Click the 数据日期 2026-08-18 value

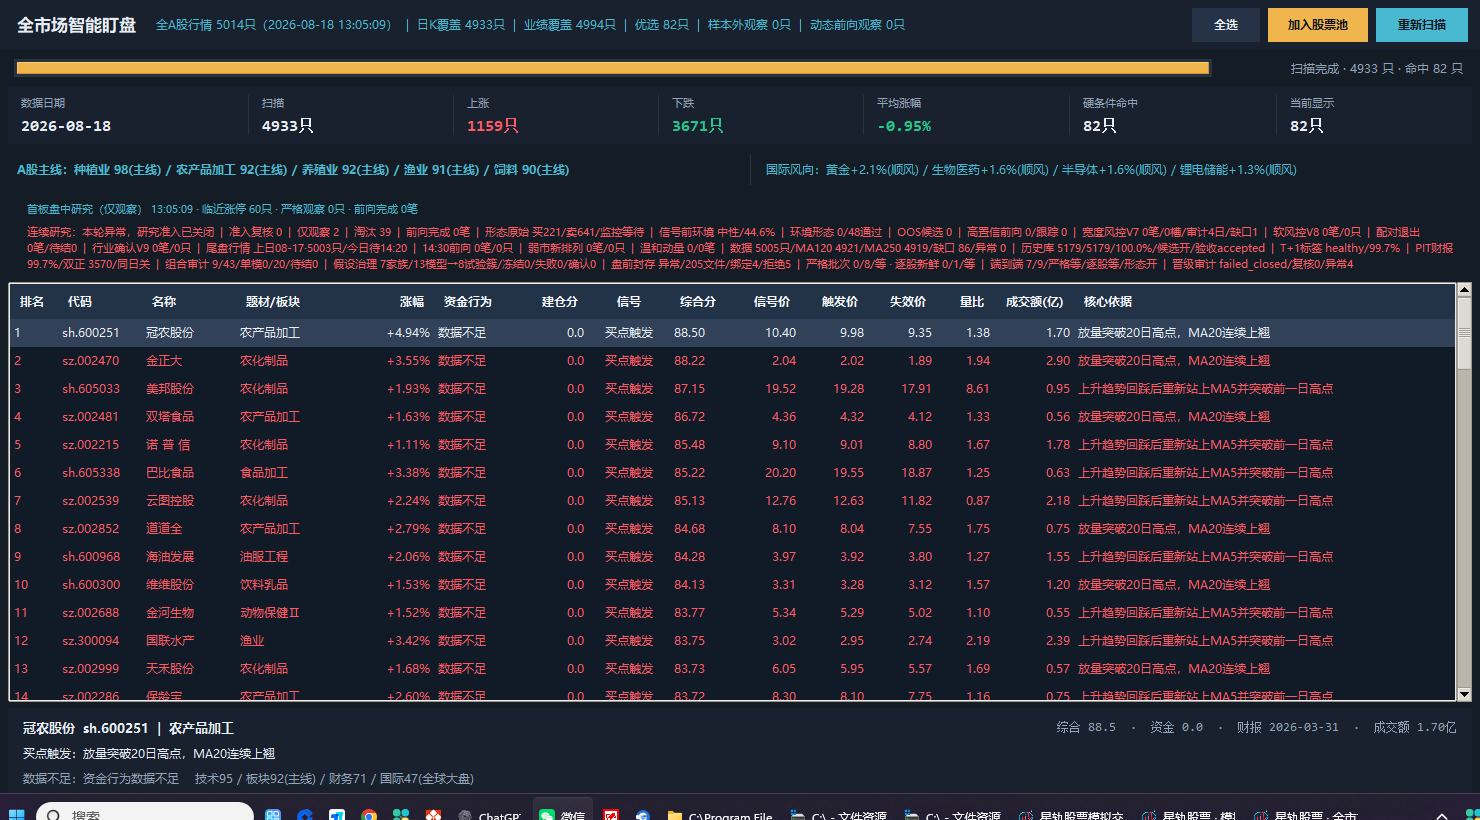click(66, 126)
